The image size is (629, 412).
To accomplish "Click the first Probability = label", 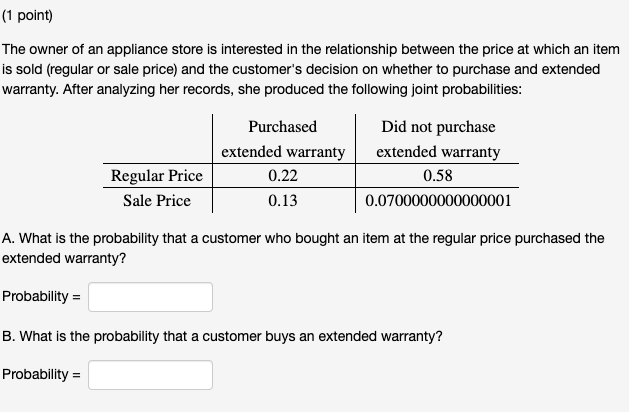I will tap(42, 297).
